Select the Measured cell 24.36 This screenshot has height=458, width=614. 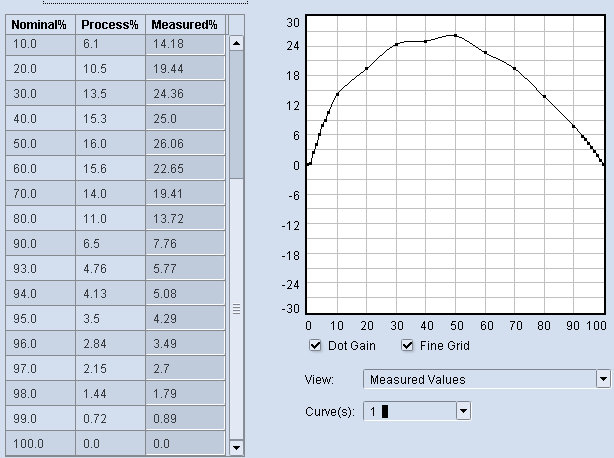[186, 94]
